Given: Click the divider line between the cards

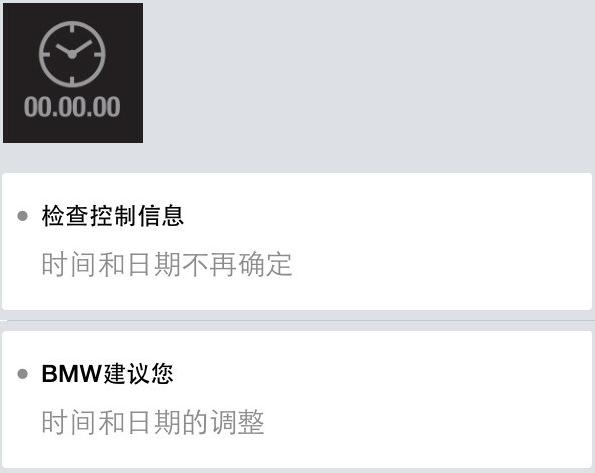Looking at the screenshot, I should pos(298,320).
